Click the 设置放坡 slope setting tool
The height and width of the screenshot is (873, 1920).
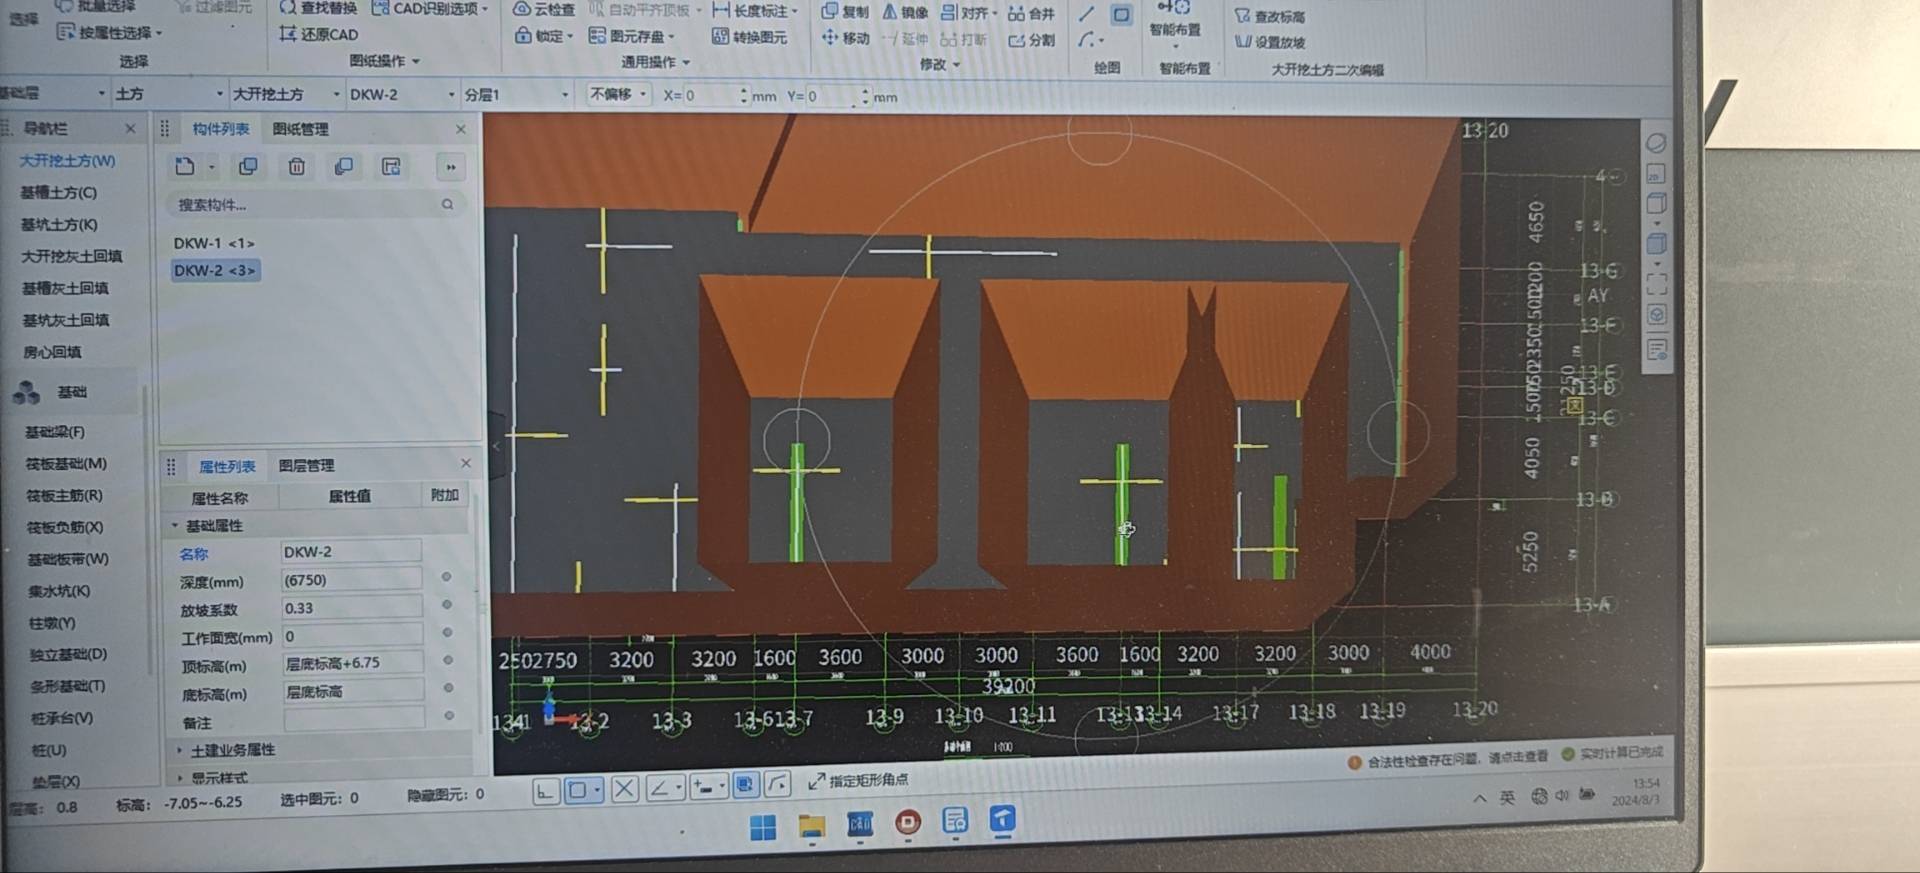tap(1270, 42)
